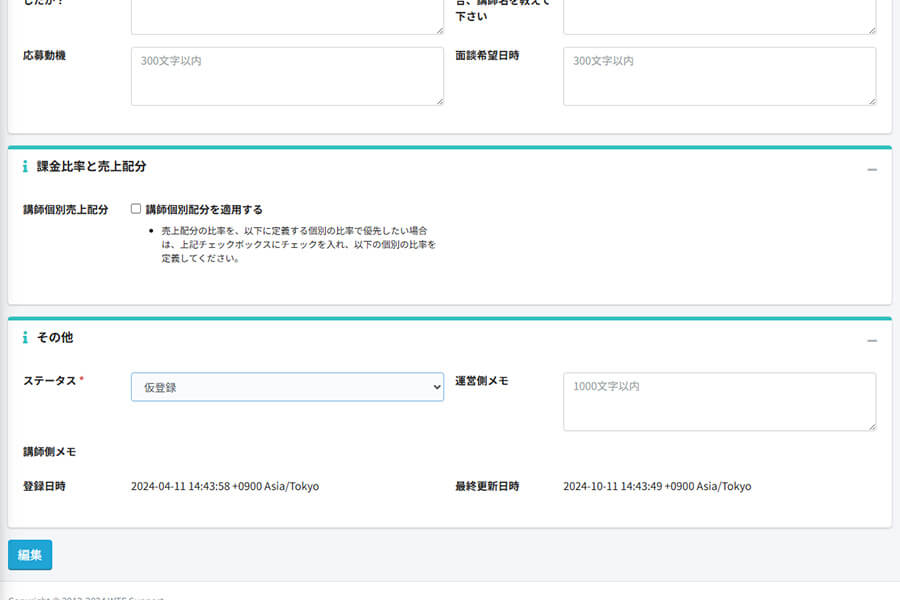Open the ステータス dropdown showing 仮登録
This screenshot has height=600, width=900.
287,387
